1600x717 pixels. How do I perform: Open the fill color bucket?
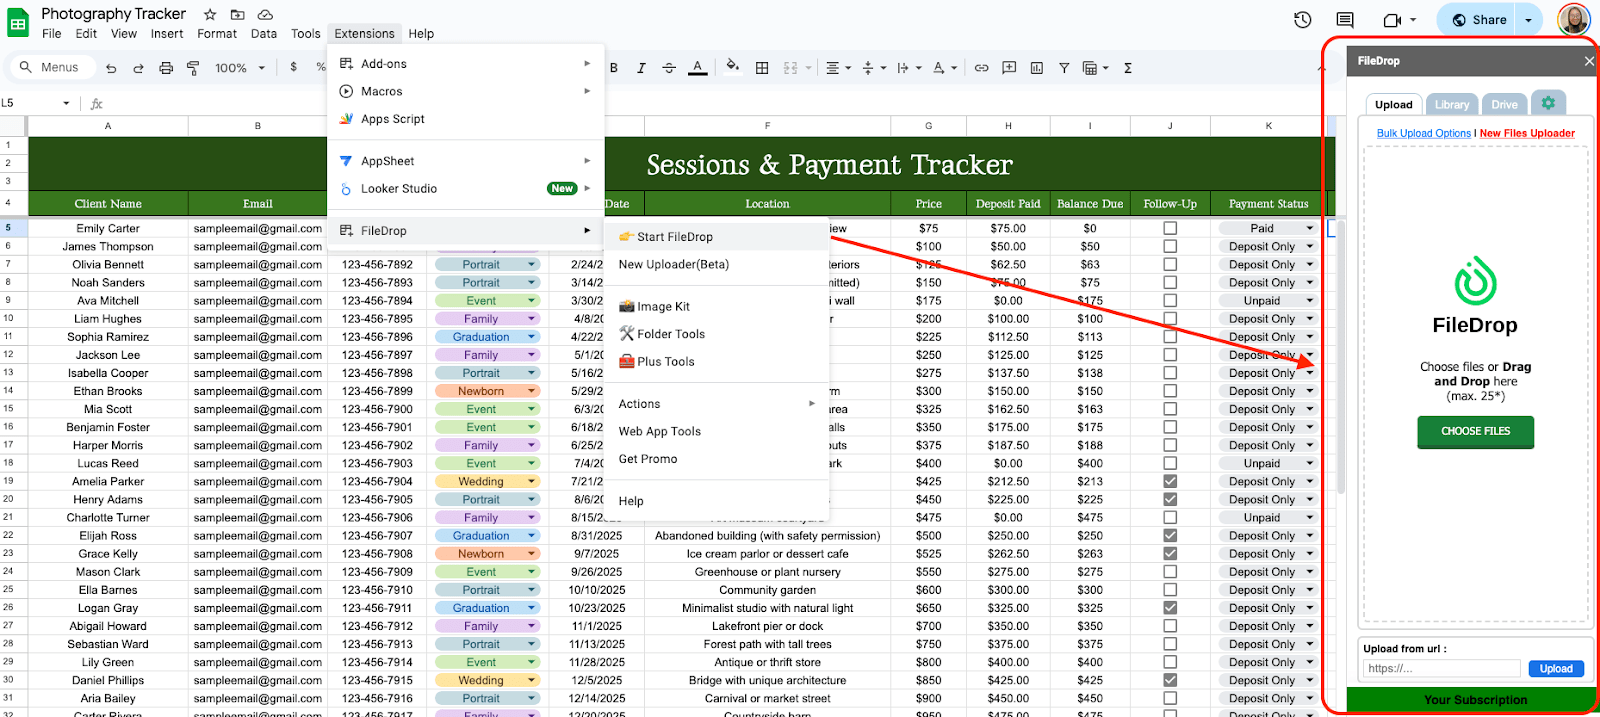tap(733, 67)
